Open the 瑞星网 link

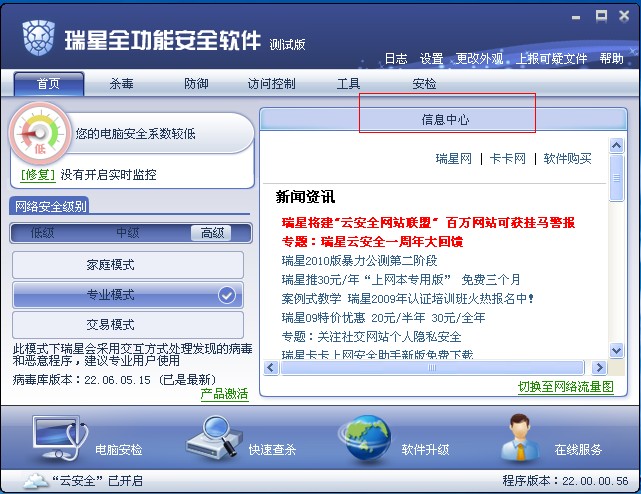(x=453, y=159)
